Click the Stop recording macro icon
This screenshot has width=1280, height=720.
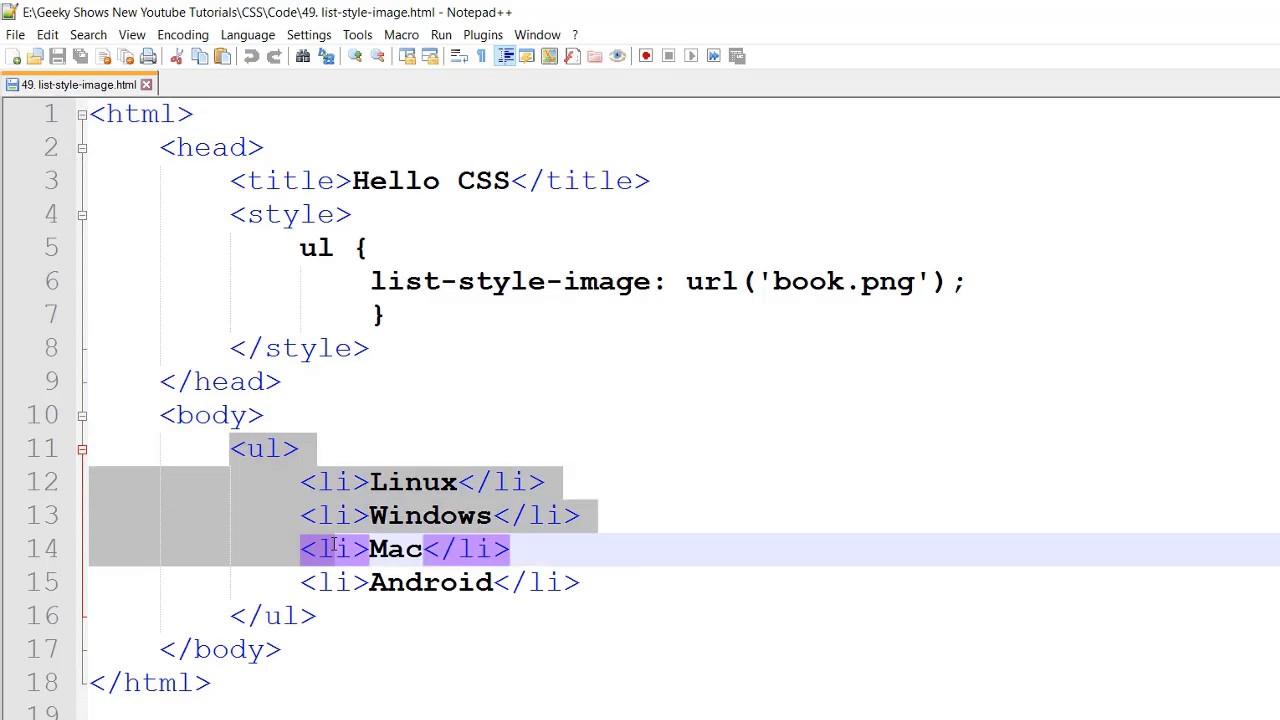pyautogui.click(x=669, y=56)
